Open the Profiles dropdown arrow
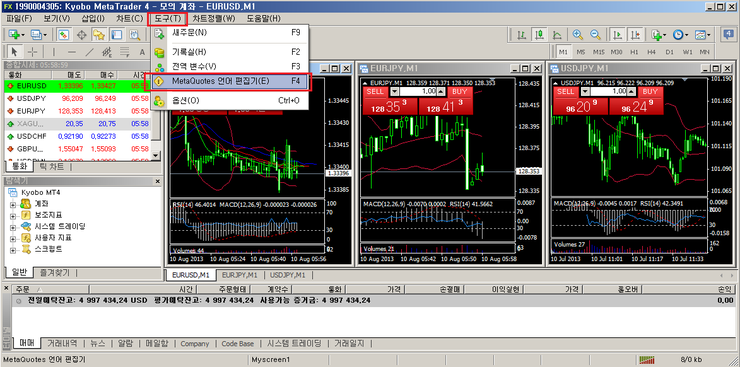 click(45, 35)
